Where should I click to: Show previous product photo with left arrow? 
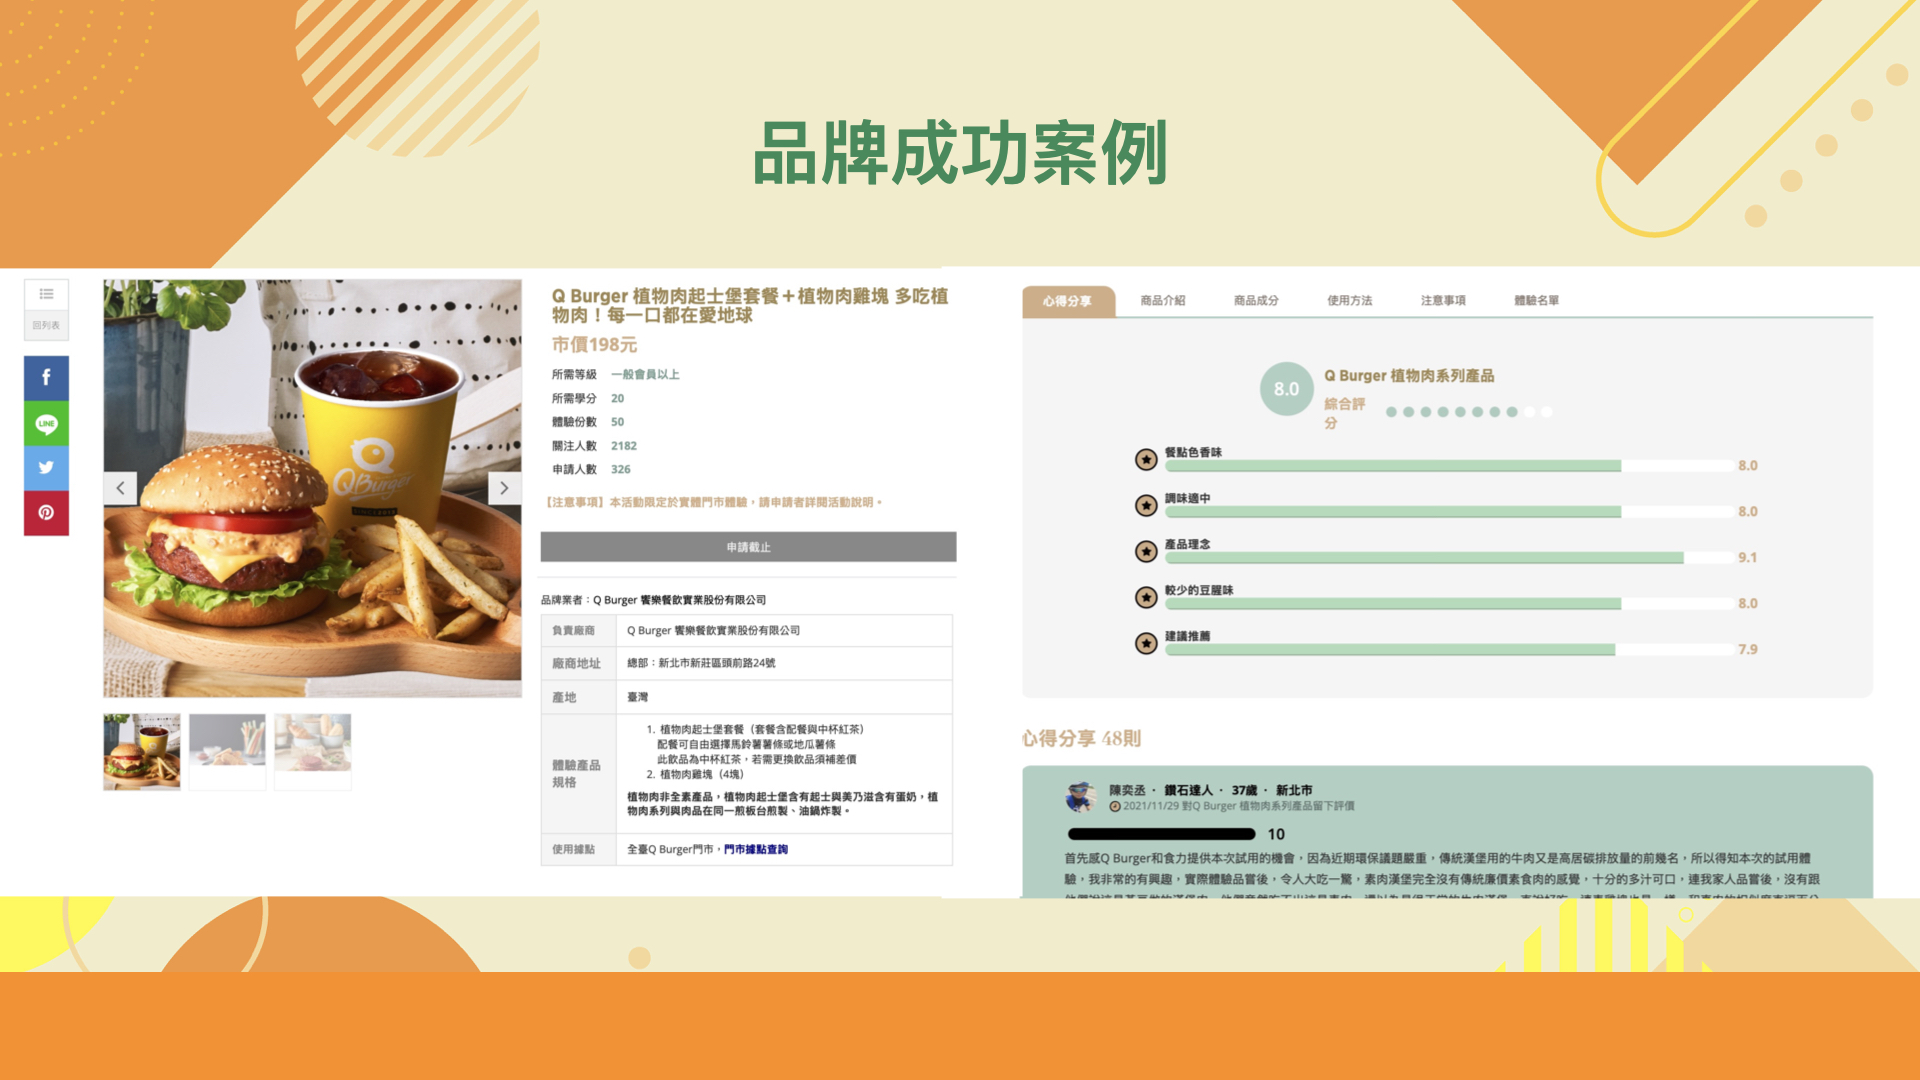tap(120, 488)
